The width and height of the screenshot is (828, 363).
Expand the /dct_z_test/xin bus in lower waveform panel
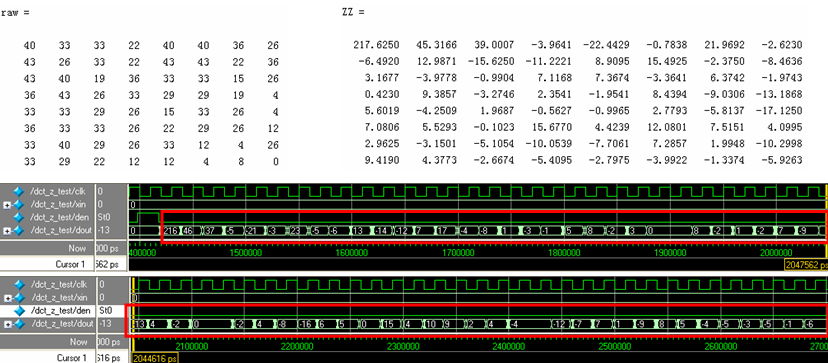pyautogui.click(x=7, y=298)
